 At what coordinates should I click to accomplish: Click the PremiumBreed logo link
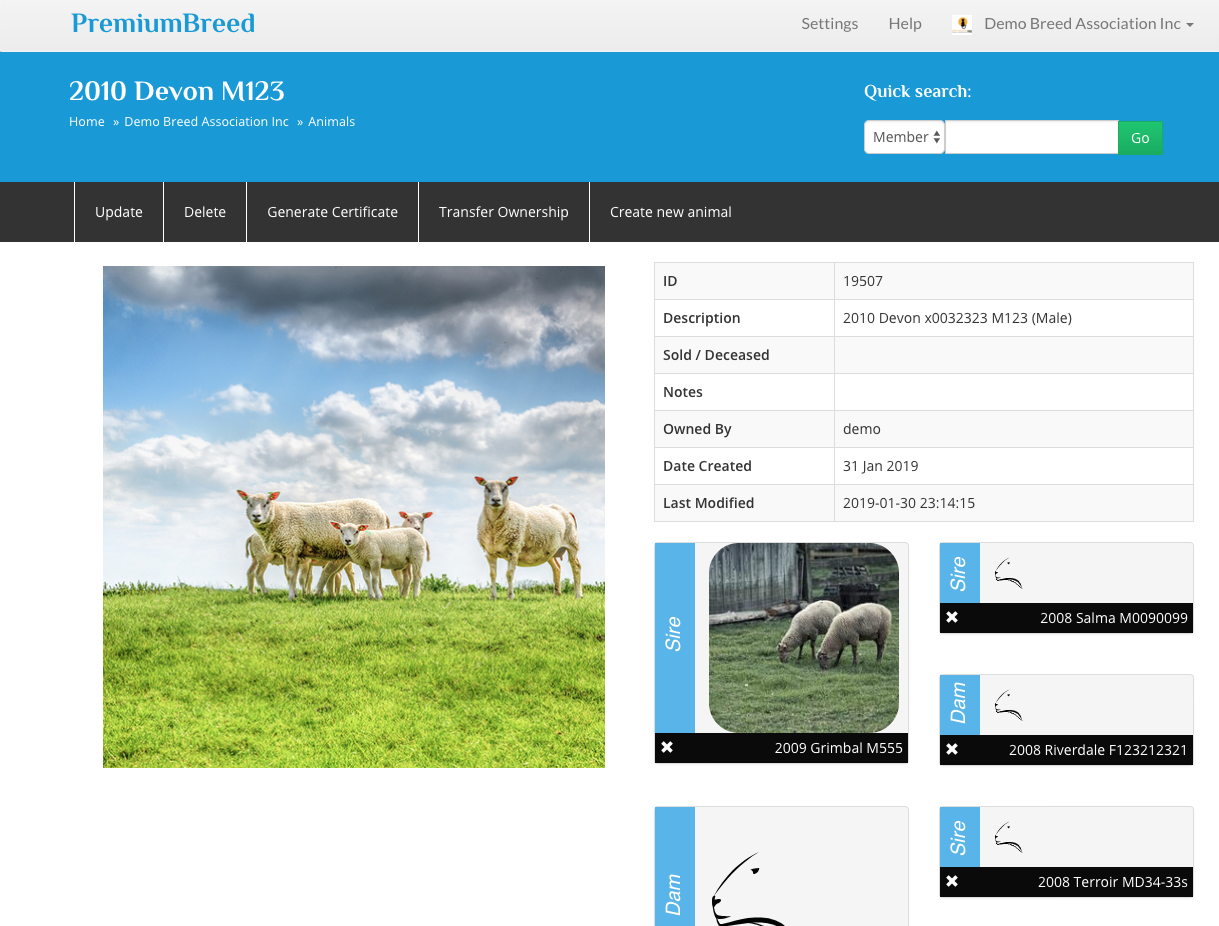coord(163,24)
